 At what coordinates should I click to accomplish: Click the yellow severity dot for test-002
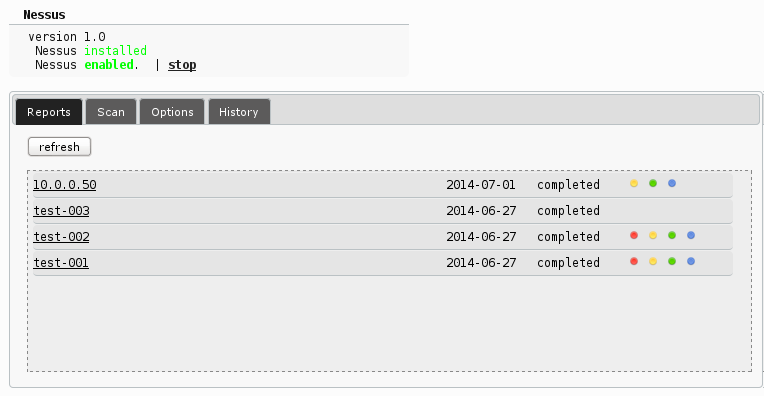pos(653,236)
